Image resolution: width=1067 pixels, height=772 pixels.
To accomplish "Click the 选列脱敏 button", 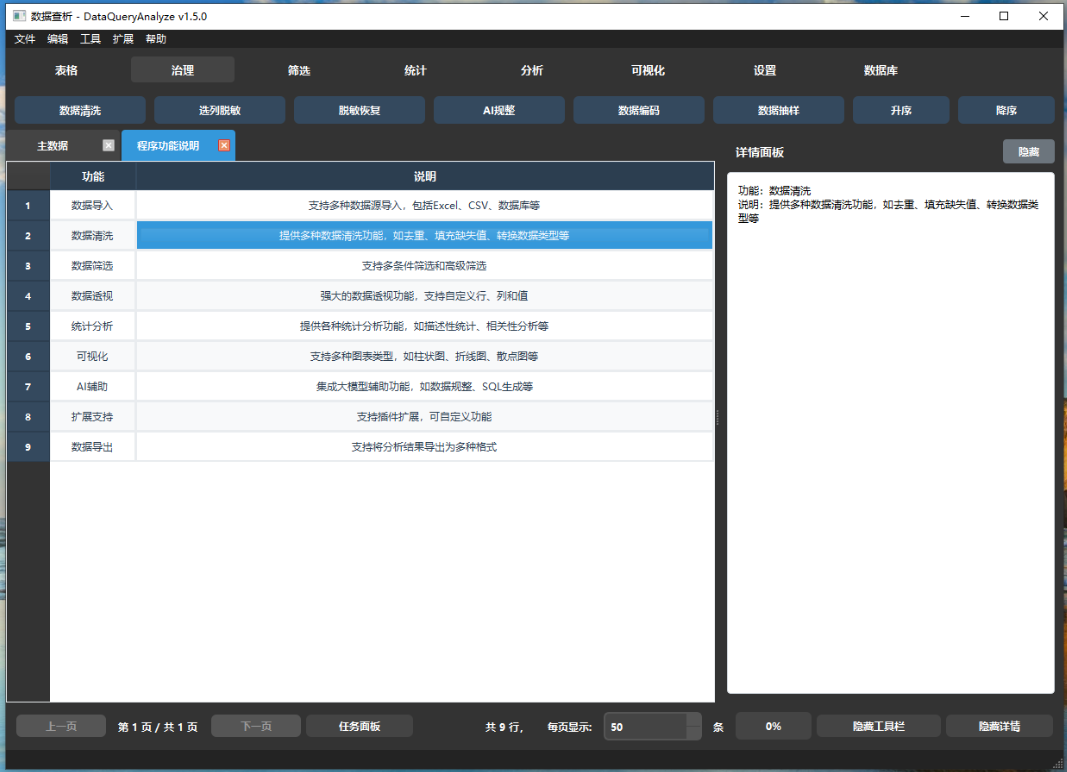I will tap(220, 110).
